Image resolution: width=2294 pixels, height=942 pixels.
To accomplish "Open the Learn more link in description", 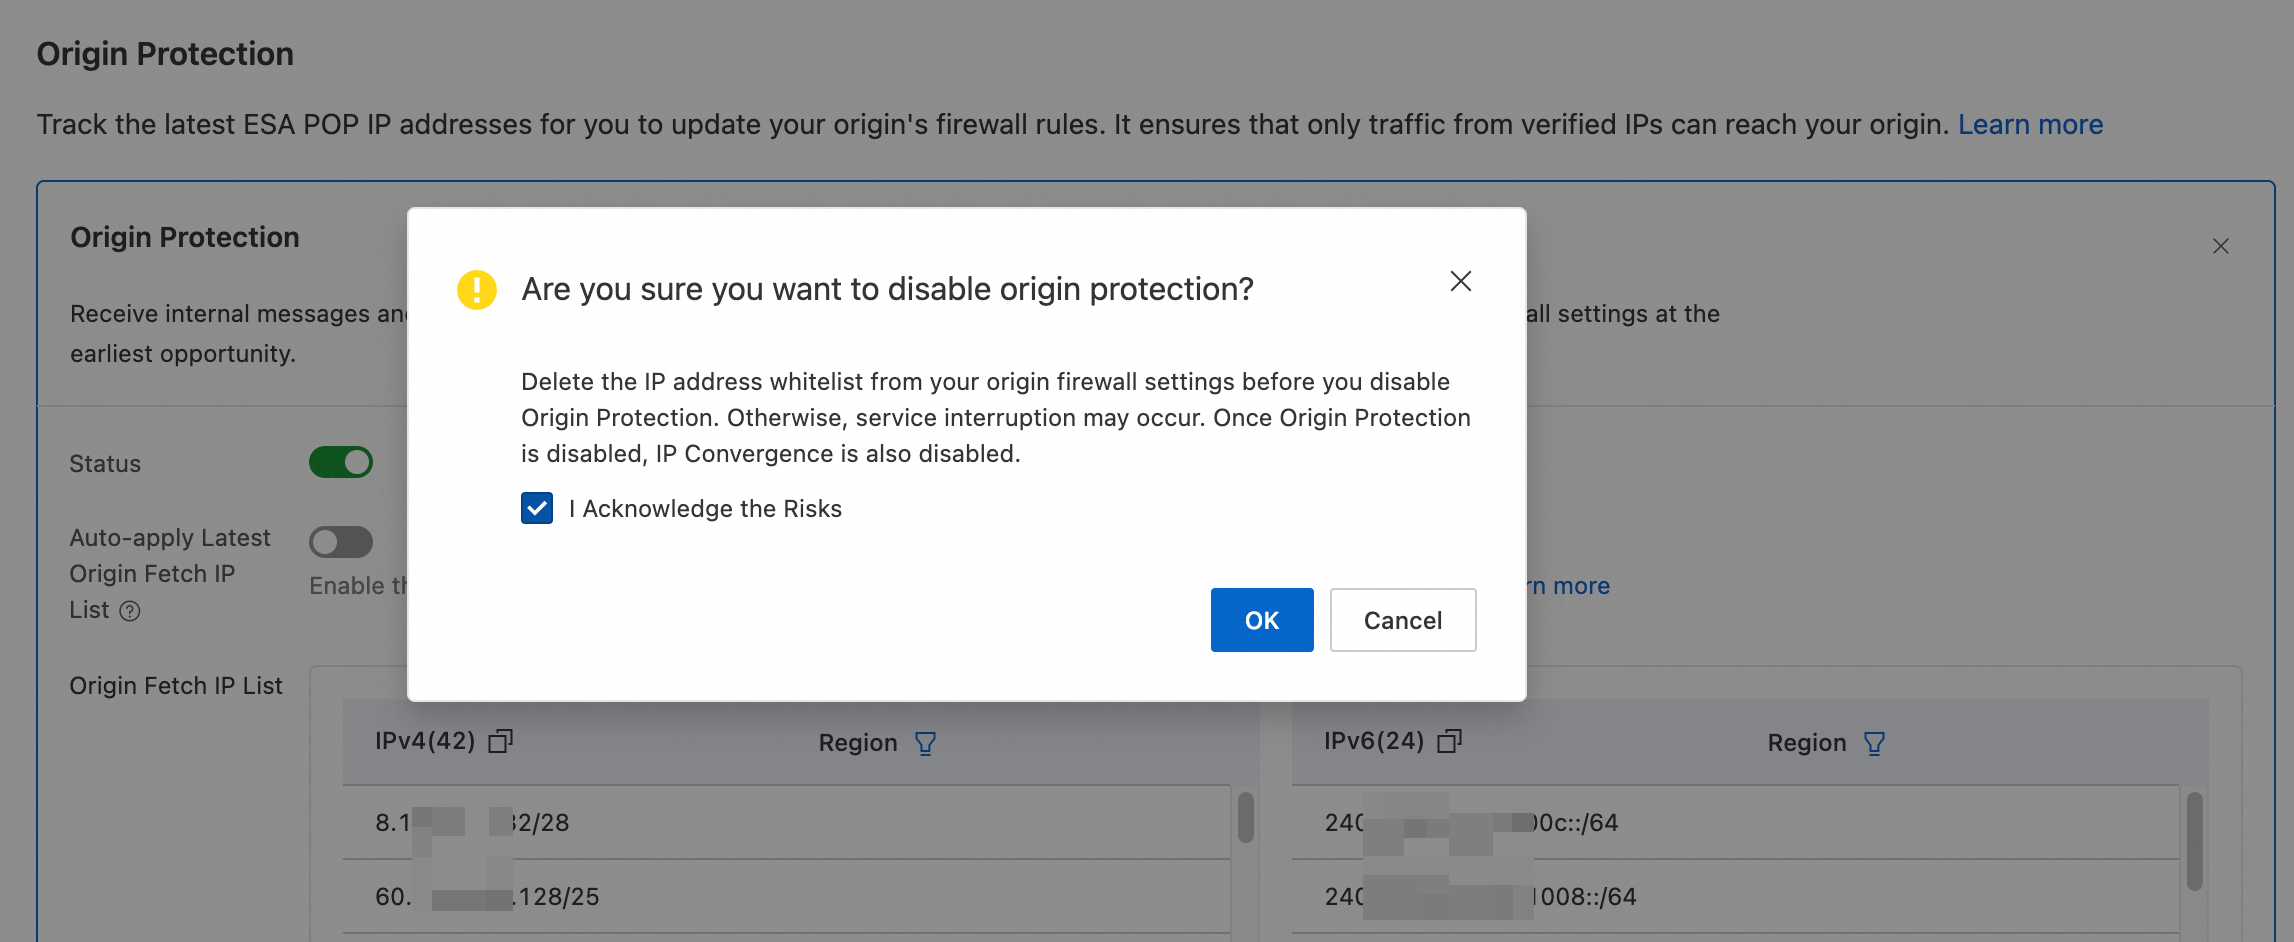I will (2030, 124).
